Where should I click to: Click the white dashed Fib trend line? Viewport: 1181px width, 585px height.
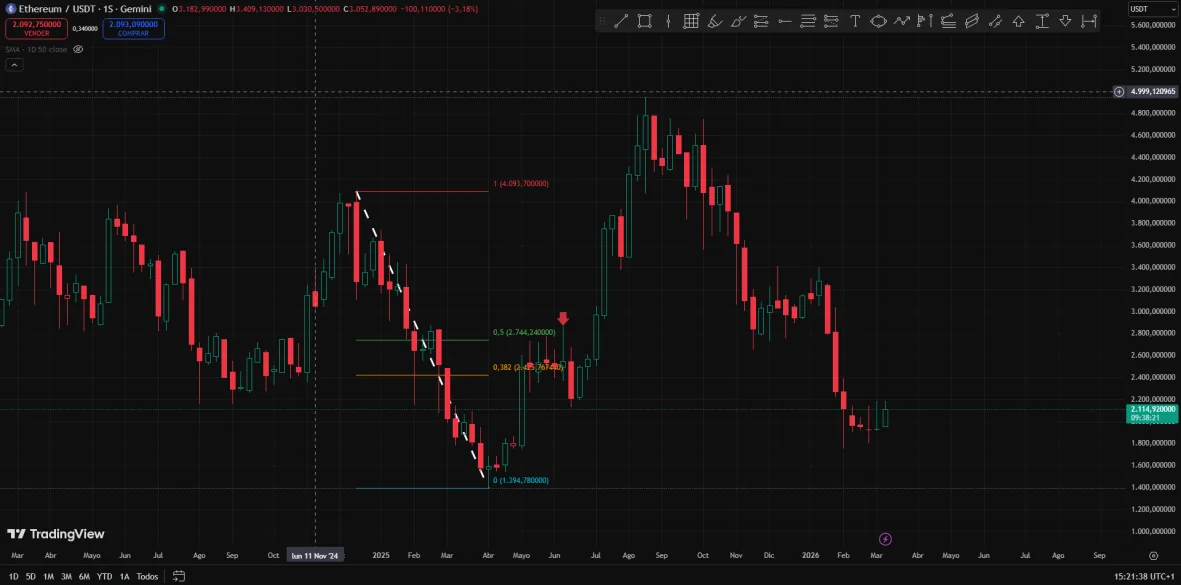(420, 335)
